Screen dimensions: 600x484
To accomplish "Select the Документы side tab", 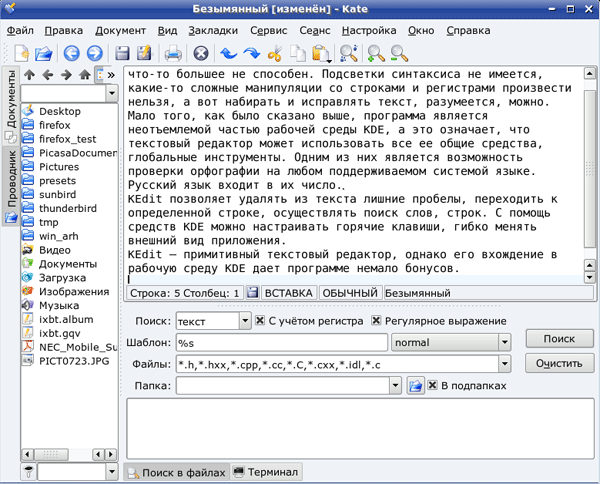I will coord(11,105).
